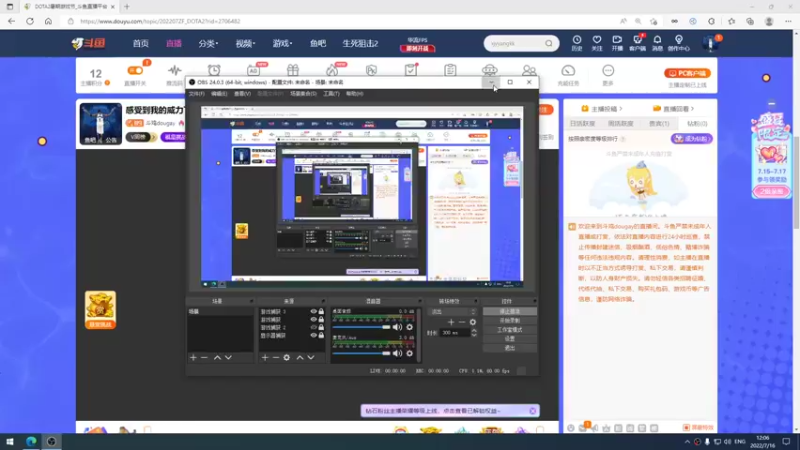Open transition properties with the gear icon
The image size is (800, 450).
pyautogui.click(x=472, y=322)
